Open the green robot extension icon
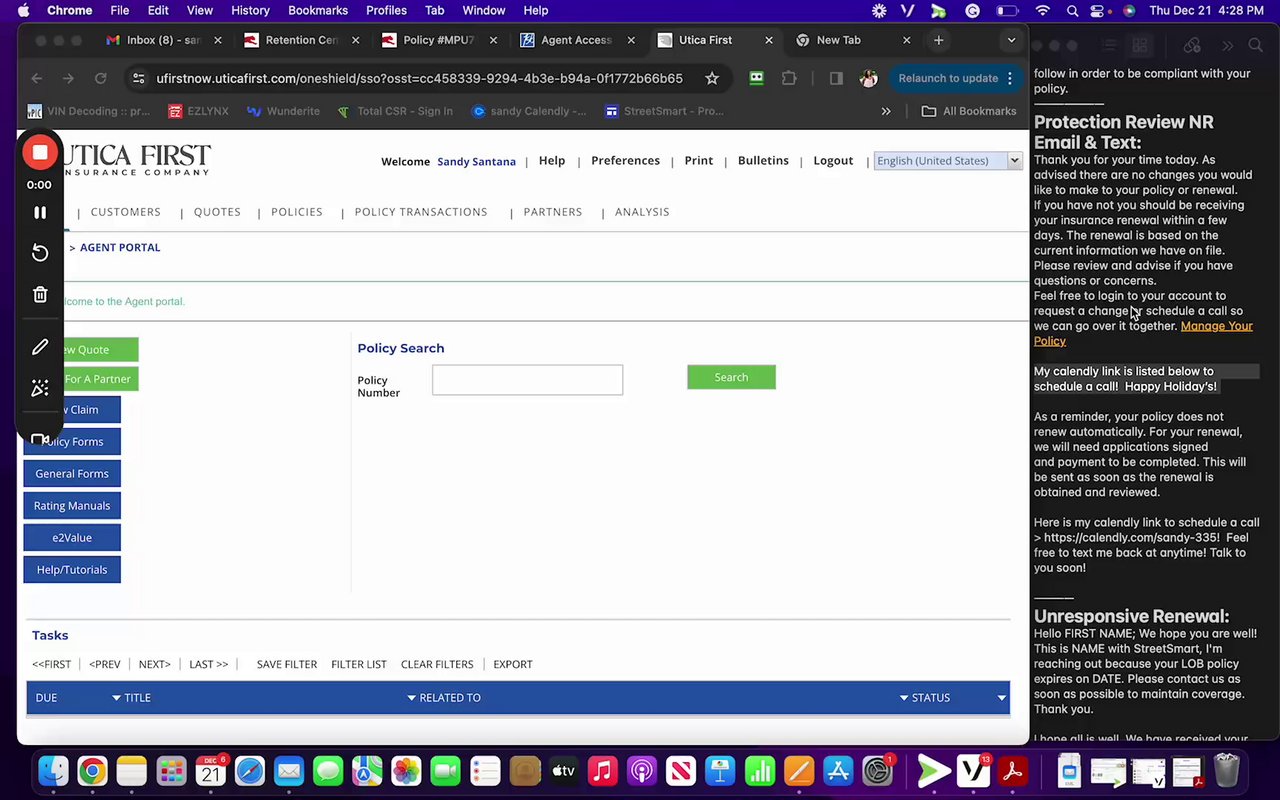 (x=756, y=78)
